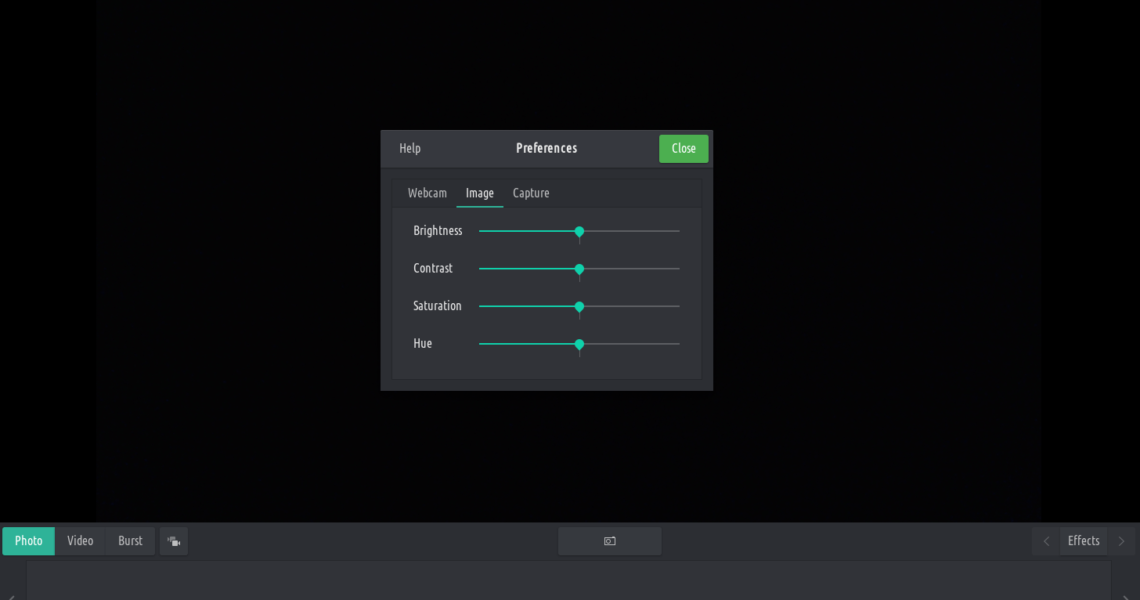Click the Help button in Preferences
The image size is (1140, 600).
[x=410, y=148]
